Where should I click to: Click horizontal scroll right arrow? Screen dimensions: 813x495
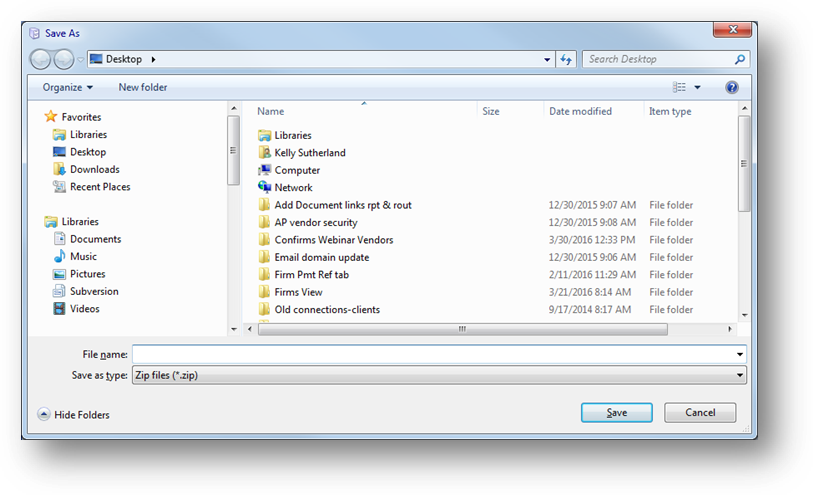pos(730,329)
